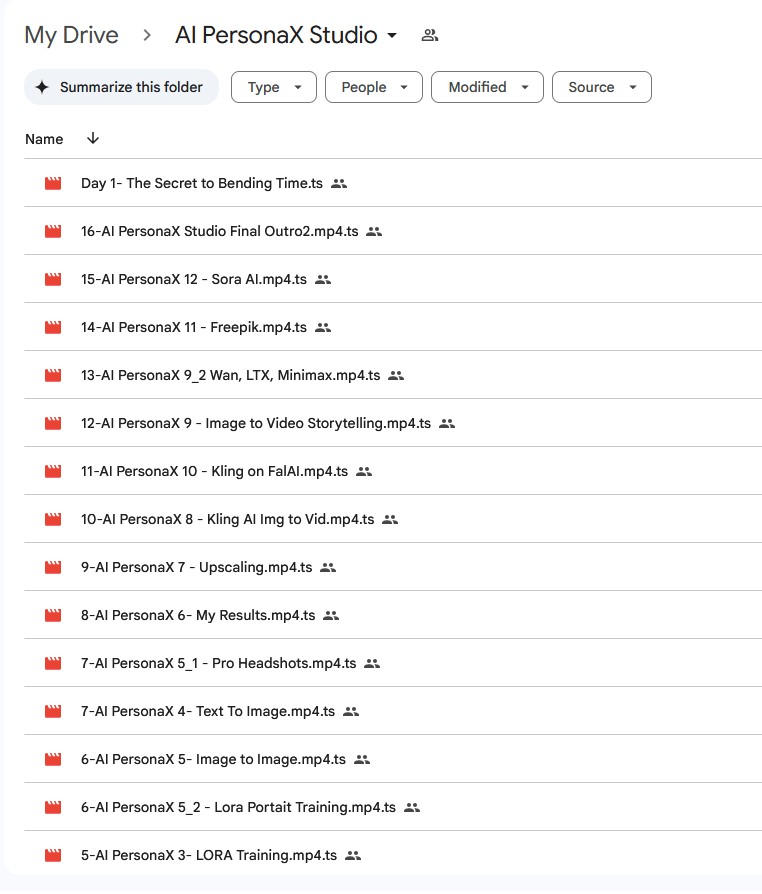The width and height of the screenshot is (762, 894).
Task: Click the video icon for 14-AI PersonaX 11 - Freepik
Action: 53,327
